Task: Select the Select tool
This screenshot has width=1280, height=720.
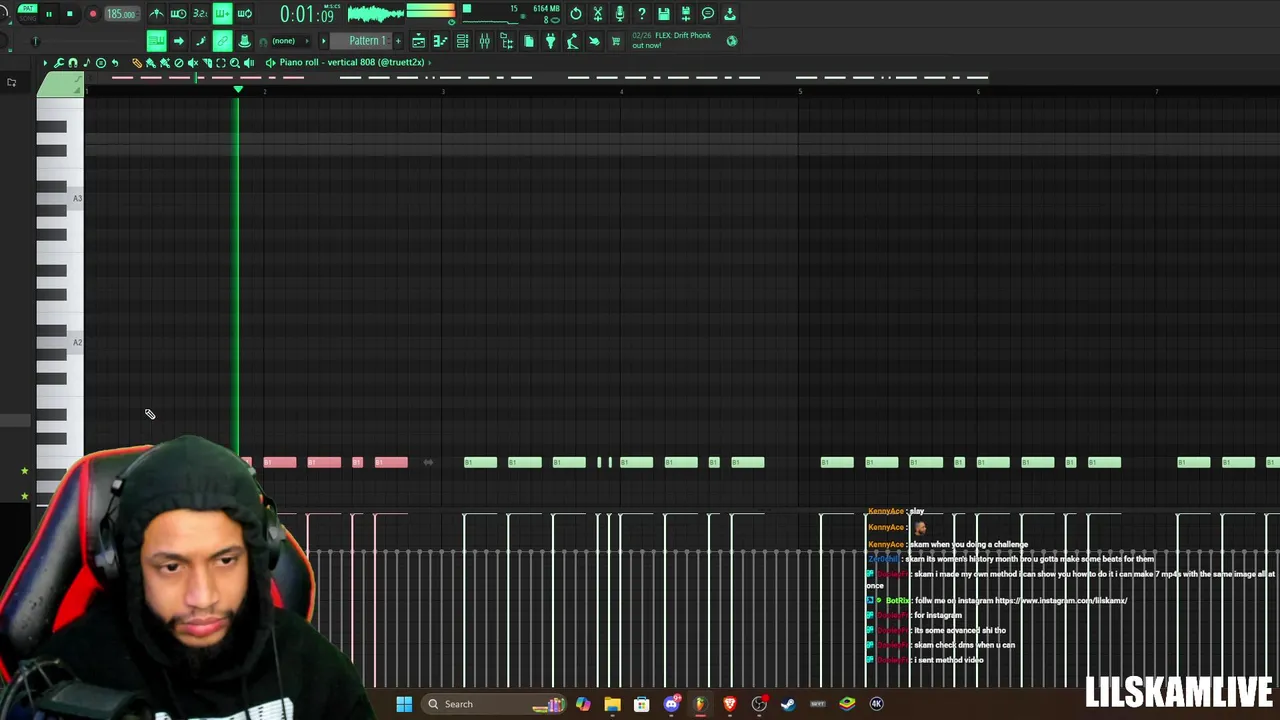Action: 221,63
